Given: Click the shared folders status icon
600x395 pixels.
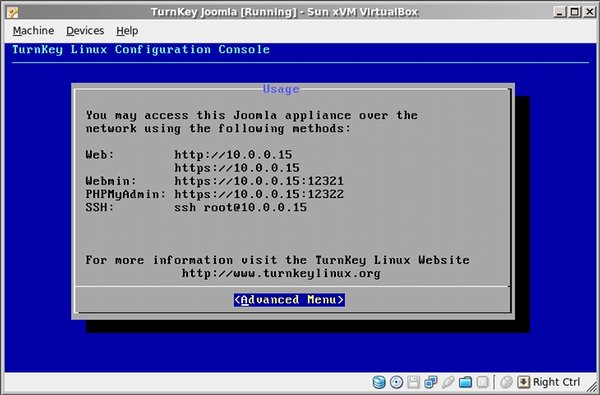Looking at the screenshot, I should [x=465, y=382].
